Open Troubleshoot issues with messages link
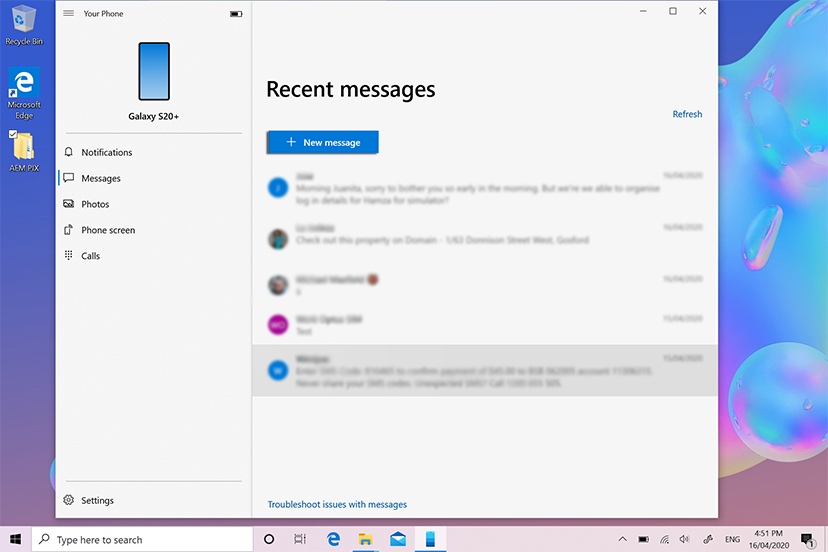The width and height of the screenshot is (828, 552). pos(337,504)
